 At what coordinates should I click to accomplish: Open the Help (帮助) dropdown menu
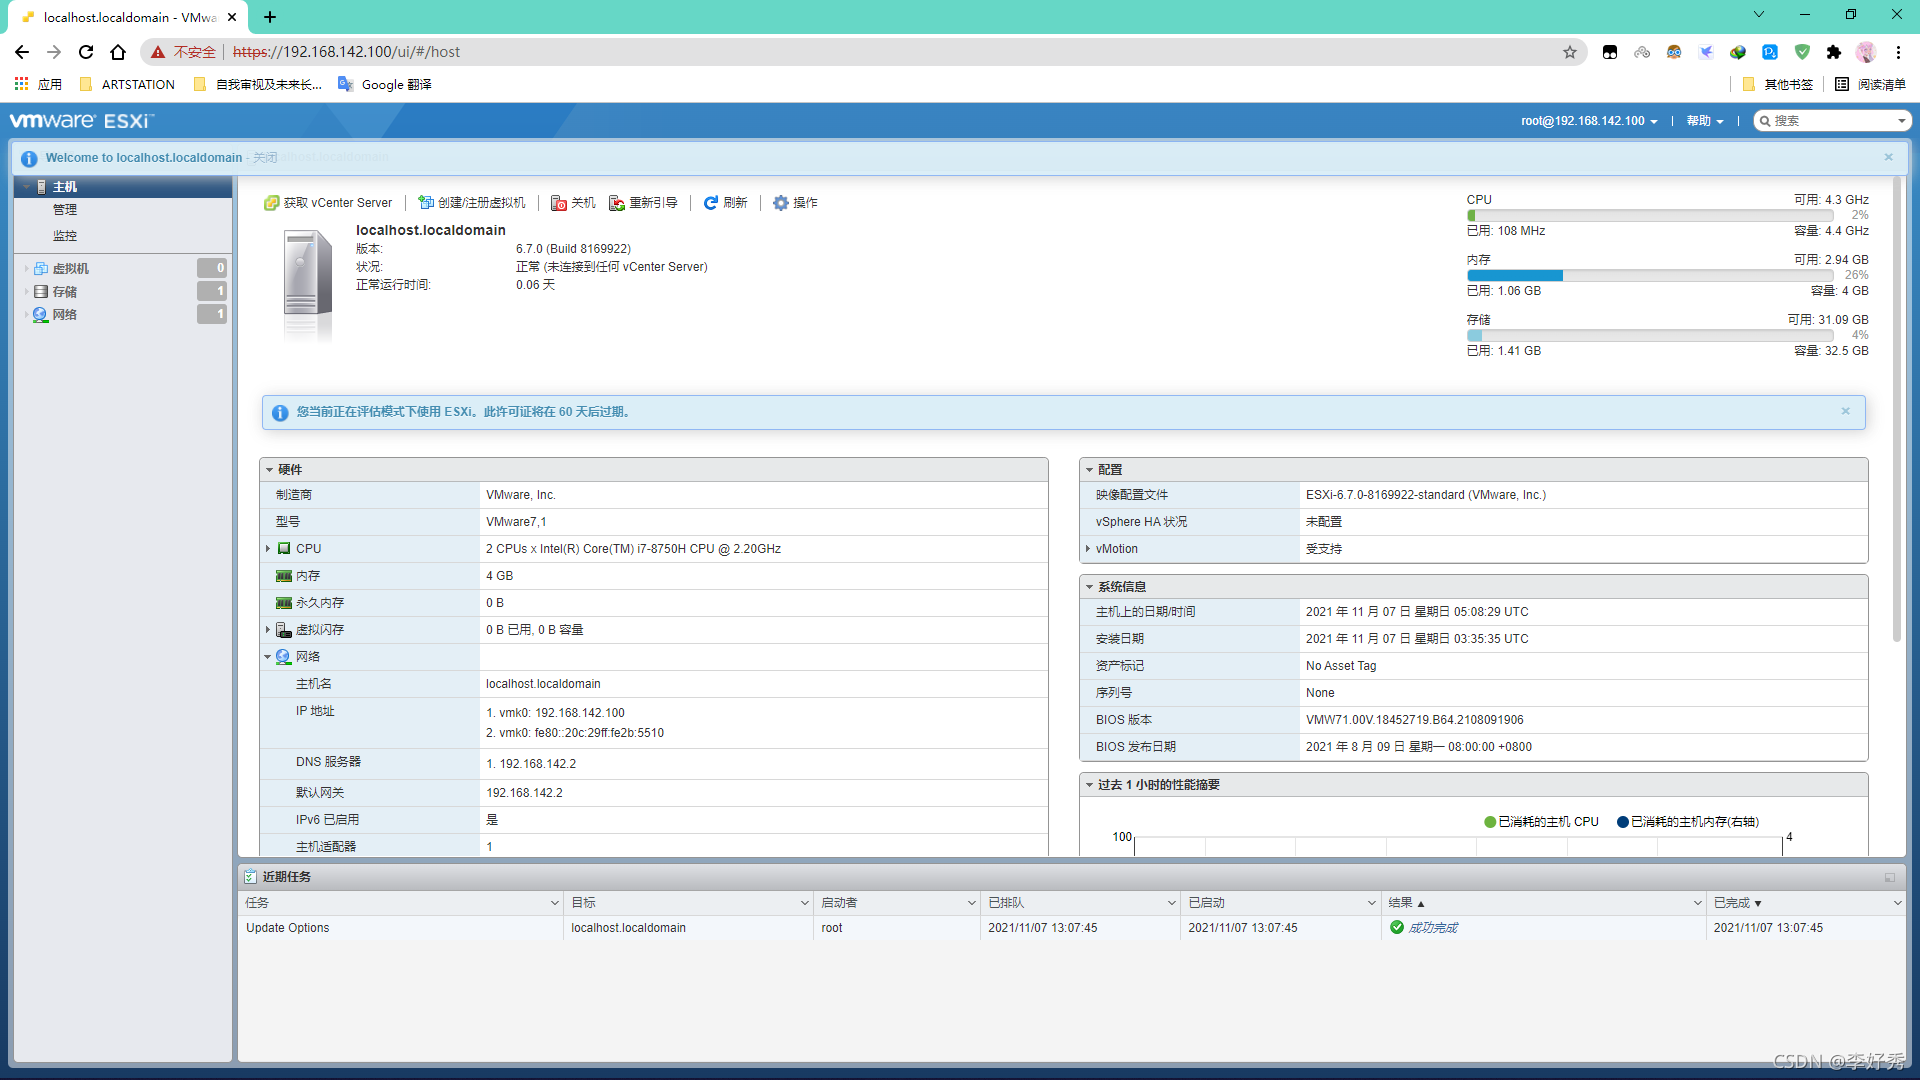1705,121
